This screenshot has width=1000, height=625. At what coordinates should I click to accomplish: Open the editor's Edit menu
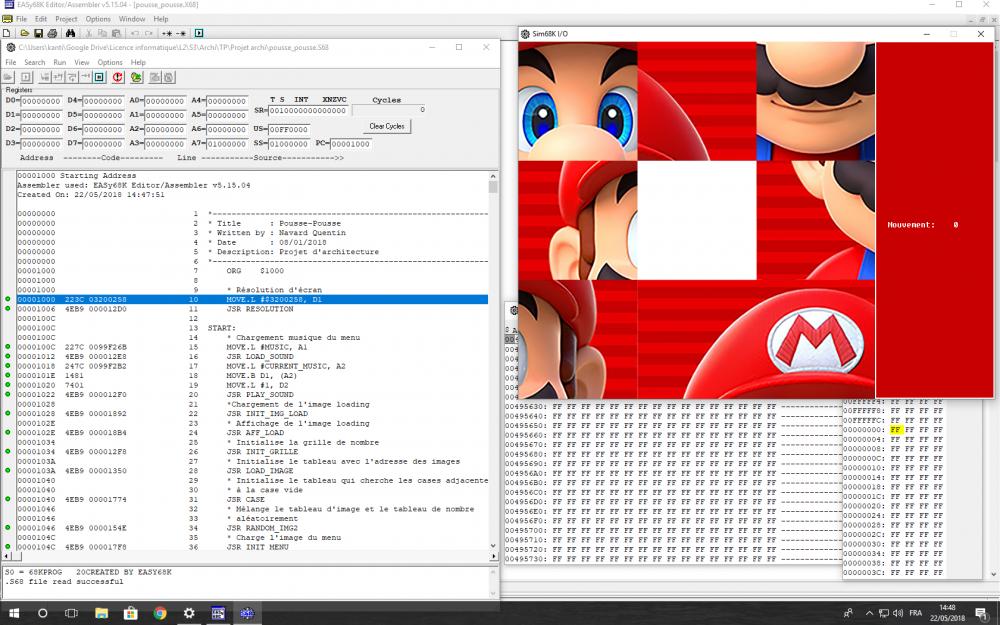point(41,19)
